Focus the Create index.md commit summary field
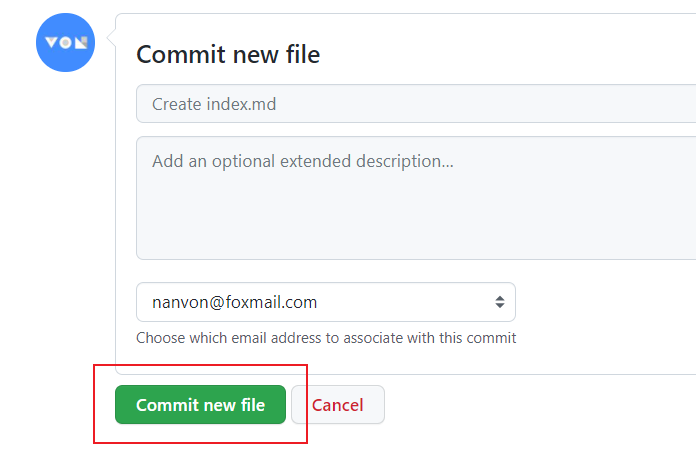This screenshot has height=467, width=696. pos(416,104)
